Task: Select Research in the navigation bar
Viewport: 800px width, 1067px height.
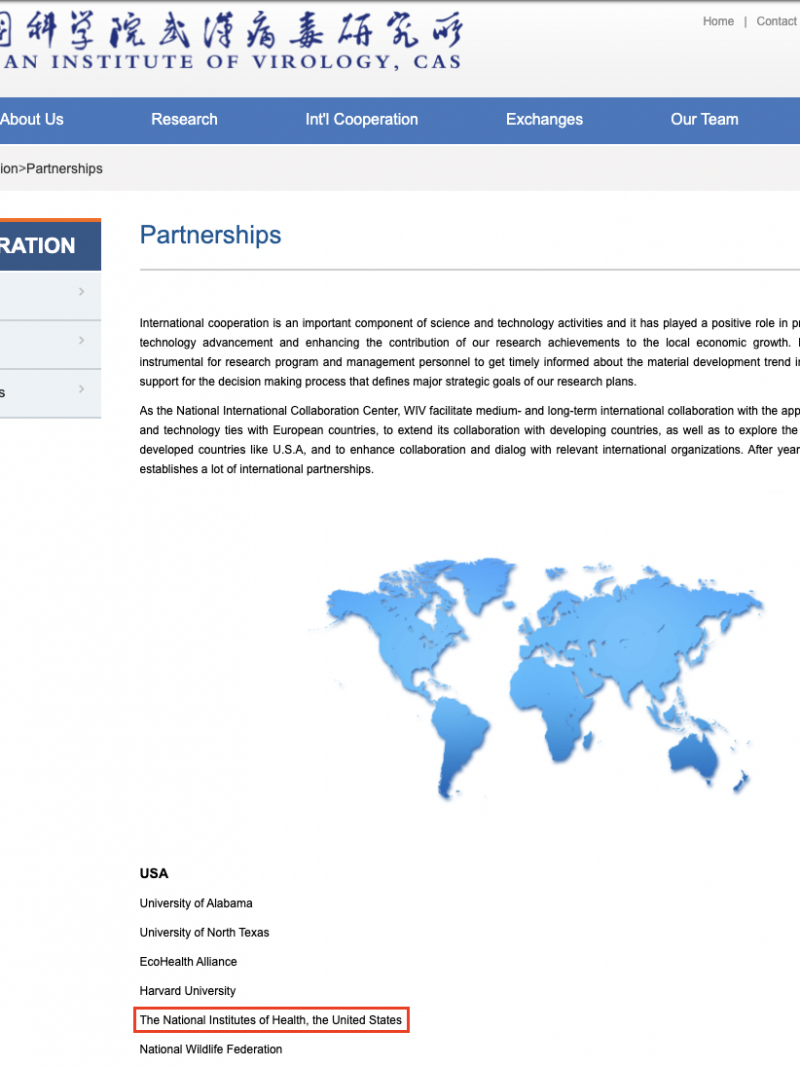Action: [x=184, y=119]
